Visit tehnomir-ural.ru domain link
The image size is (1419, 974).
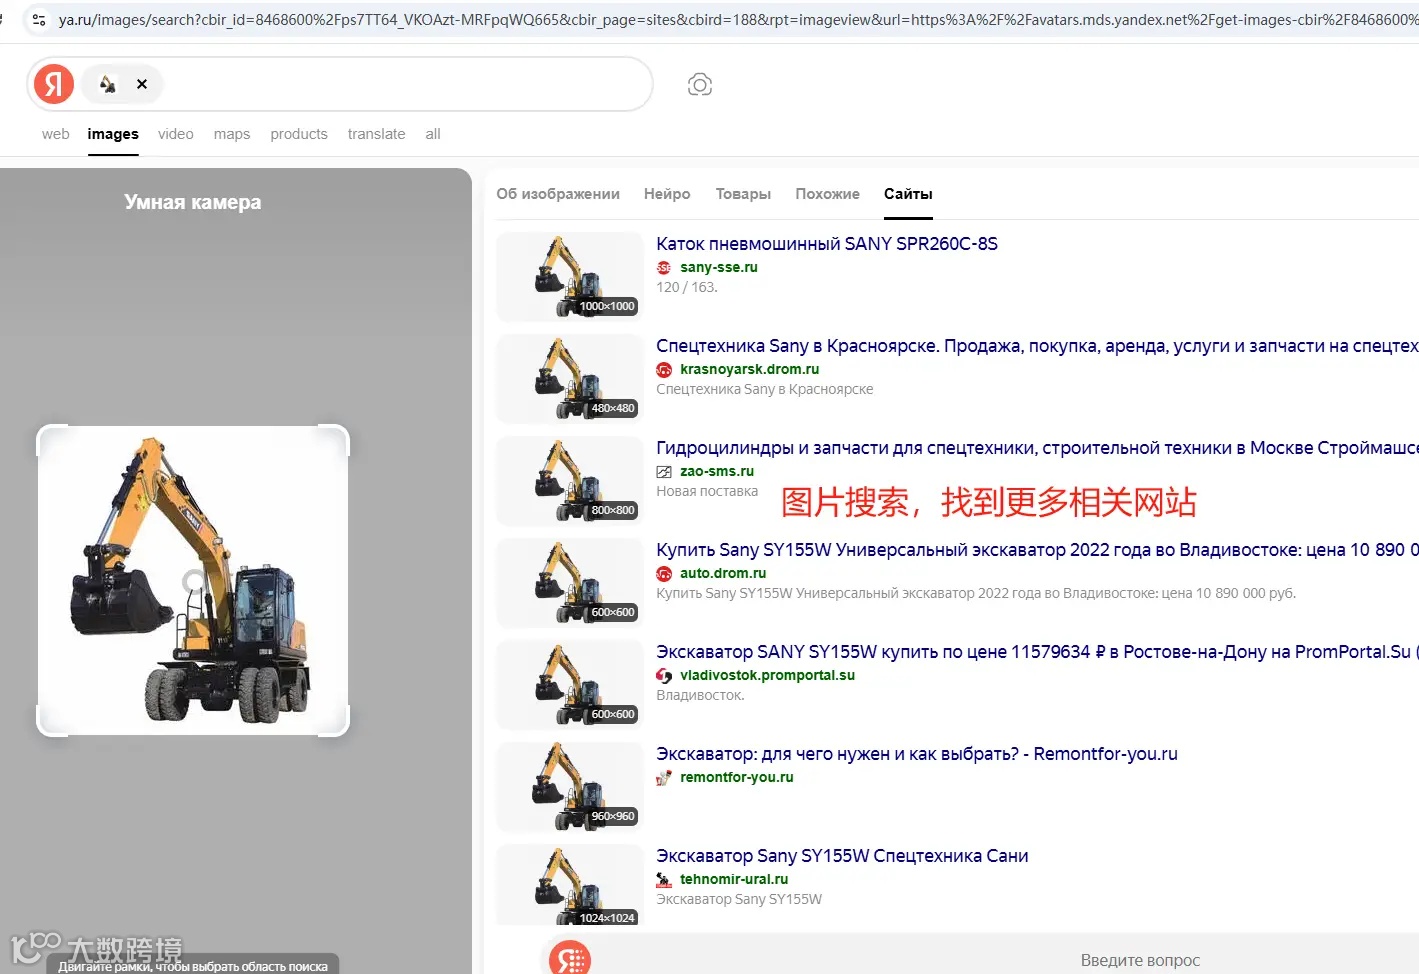[x=734, y=879]
